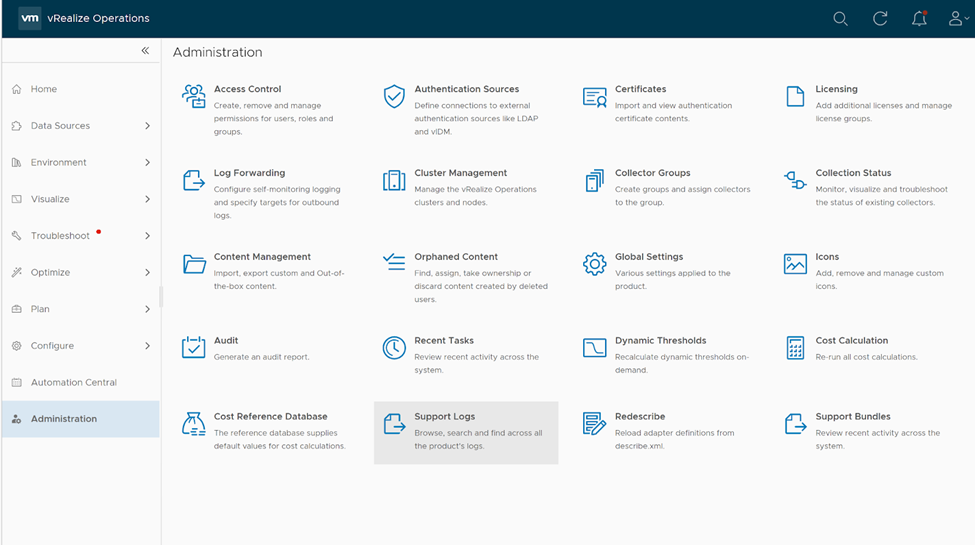This screenshot has width=975, height=545.
Task: Click the Log Forwarding icon
Action: (x=193, y=180)
